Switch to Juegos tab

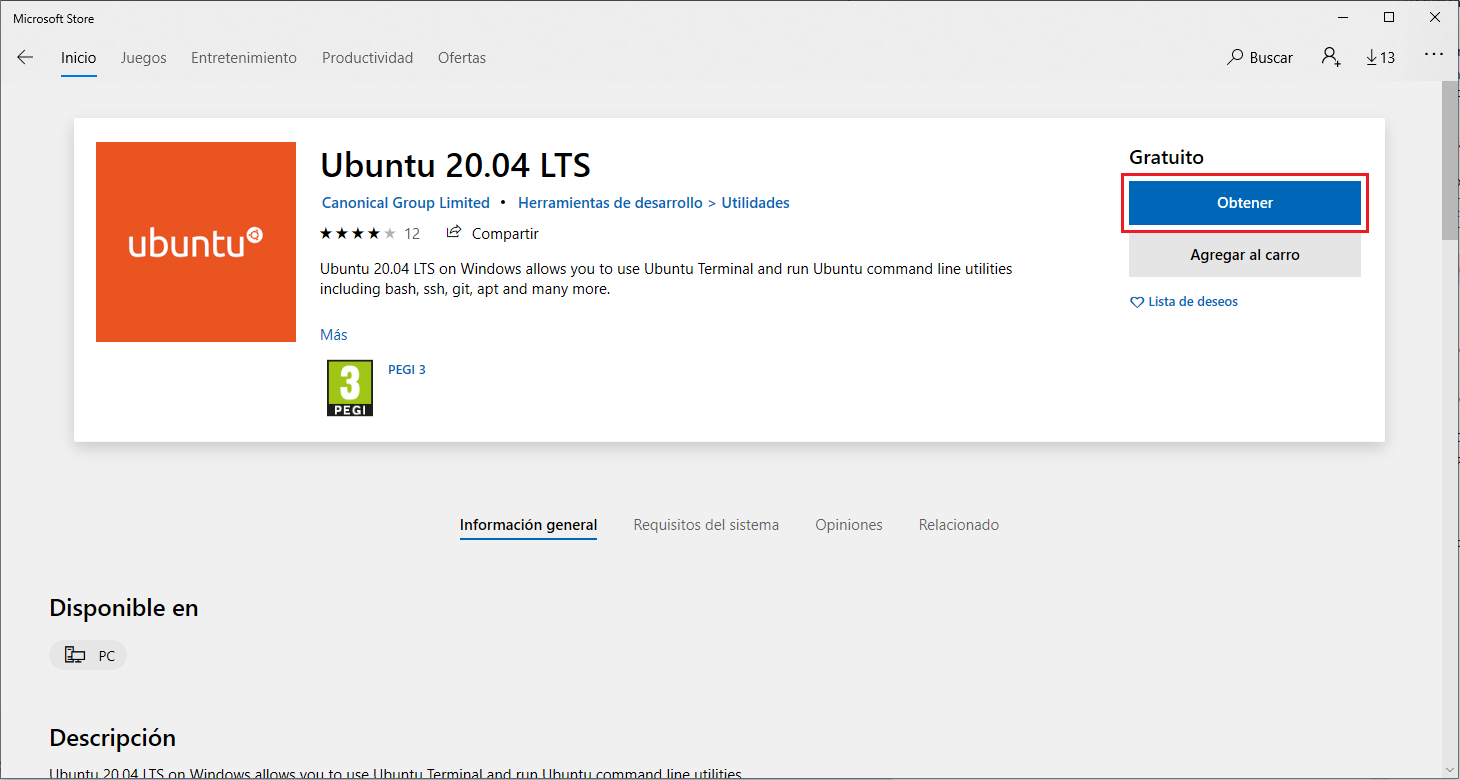click(x=144, y=58)
